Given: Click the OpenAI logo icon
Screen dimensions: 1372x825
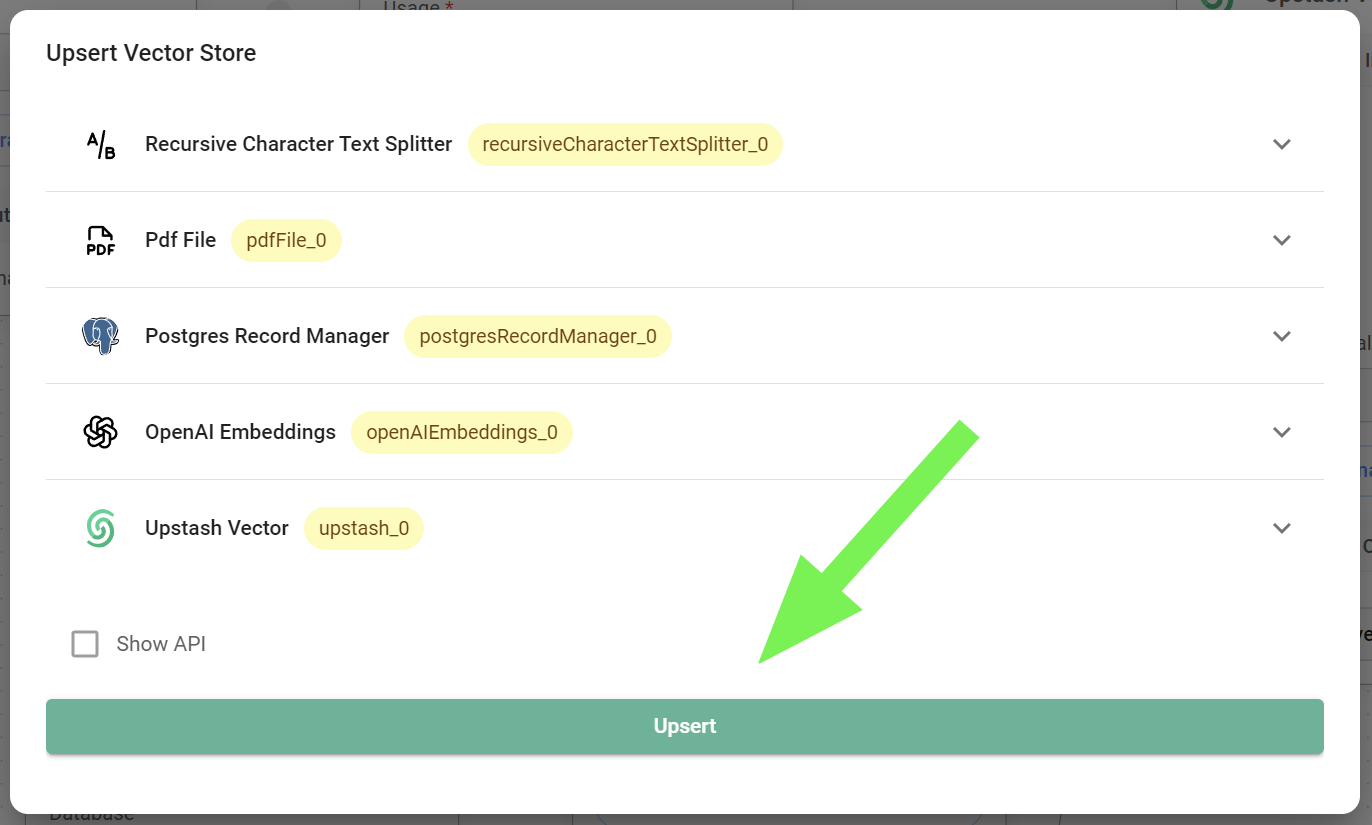Looking at the screenshot, I should tap(100, 433).
